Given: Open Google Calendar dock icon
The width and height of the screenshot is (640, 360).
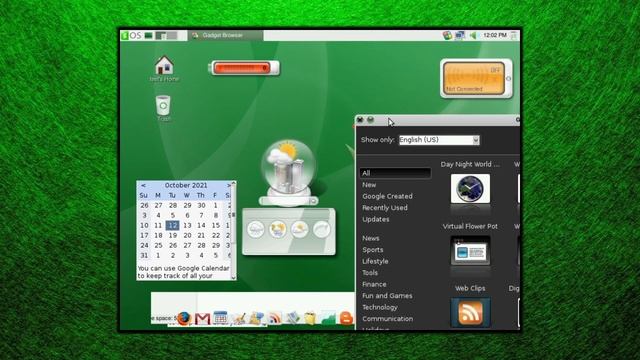Looking at the screenshot, I should [x=220, y=318].
